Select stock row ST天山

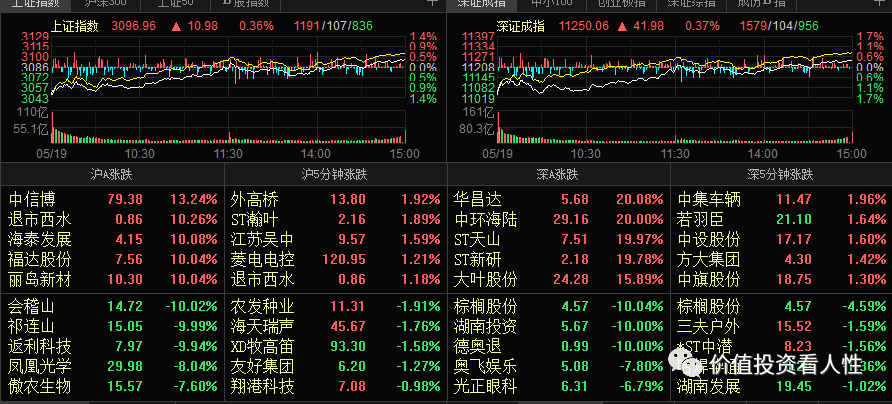point(558,239)
